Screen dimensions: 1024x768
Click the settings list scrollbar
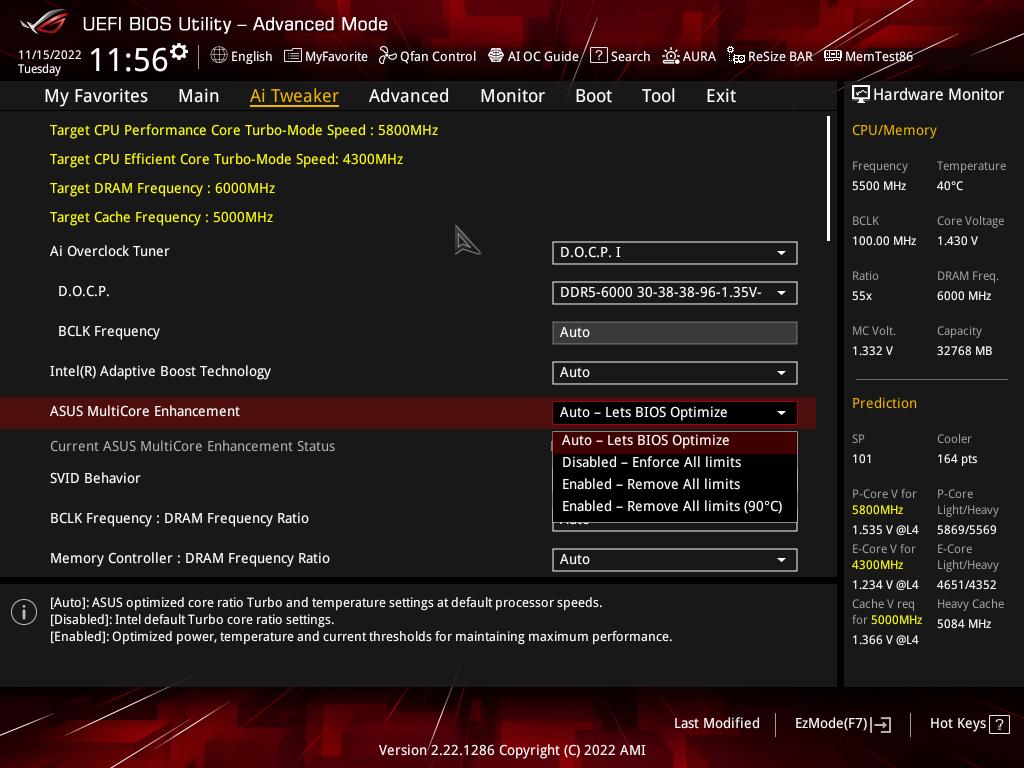click(828, 179)
